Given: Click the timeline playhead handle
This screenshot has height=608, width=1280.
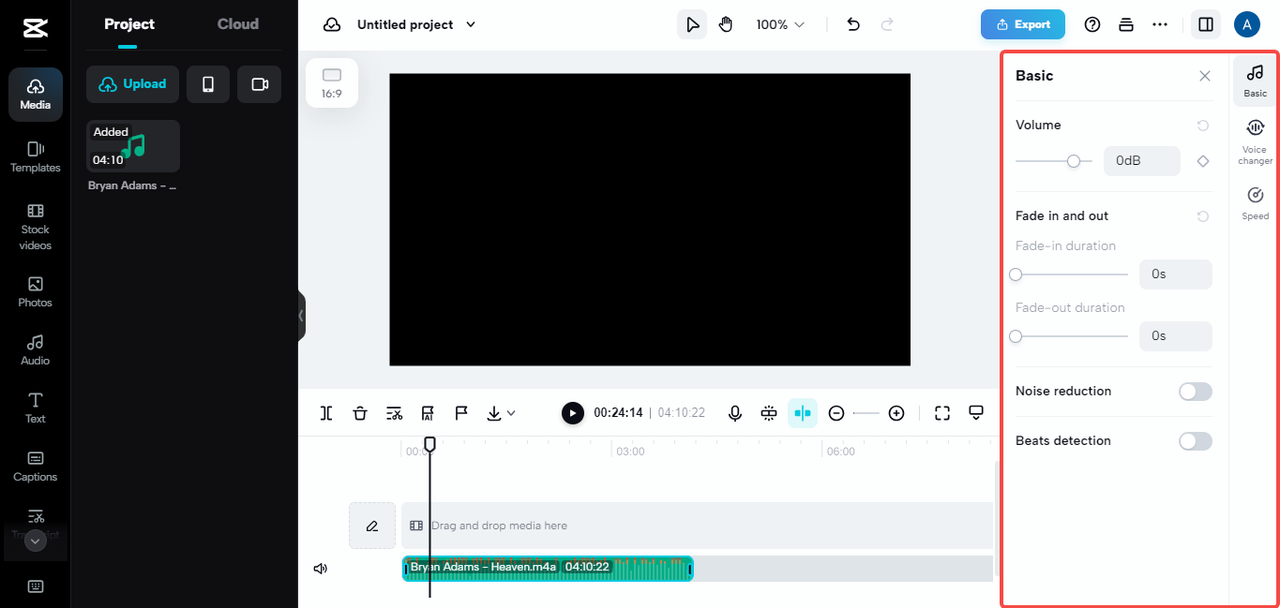Looking at the screenshot, I should pos(430,443).
